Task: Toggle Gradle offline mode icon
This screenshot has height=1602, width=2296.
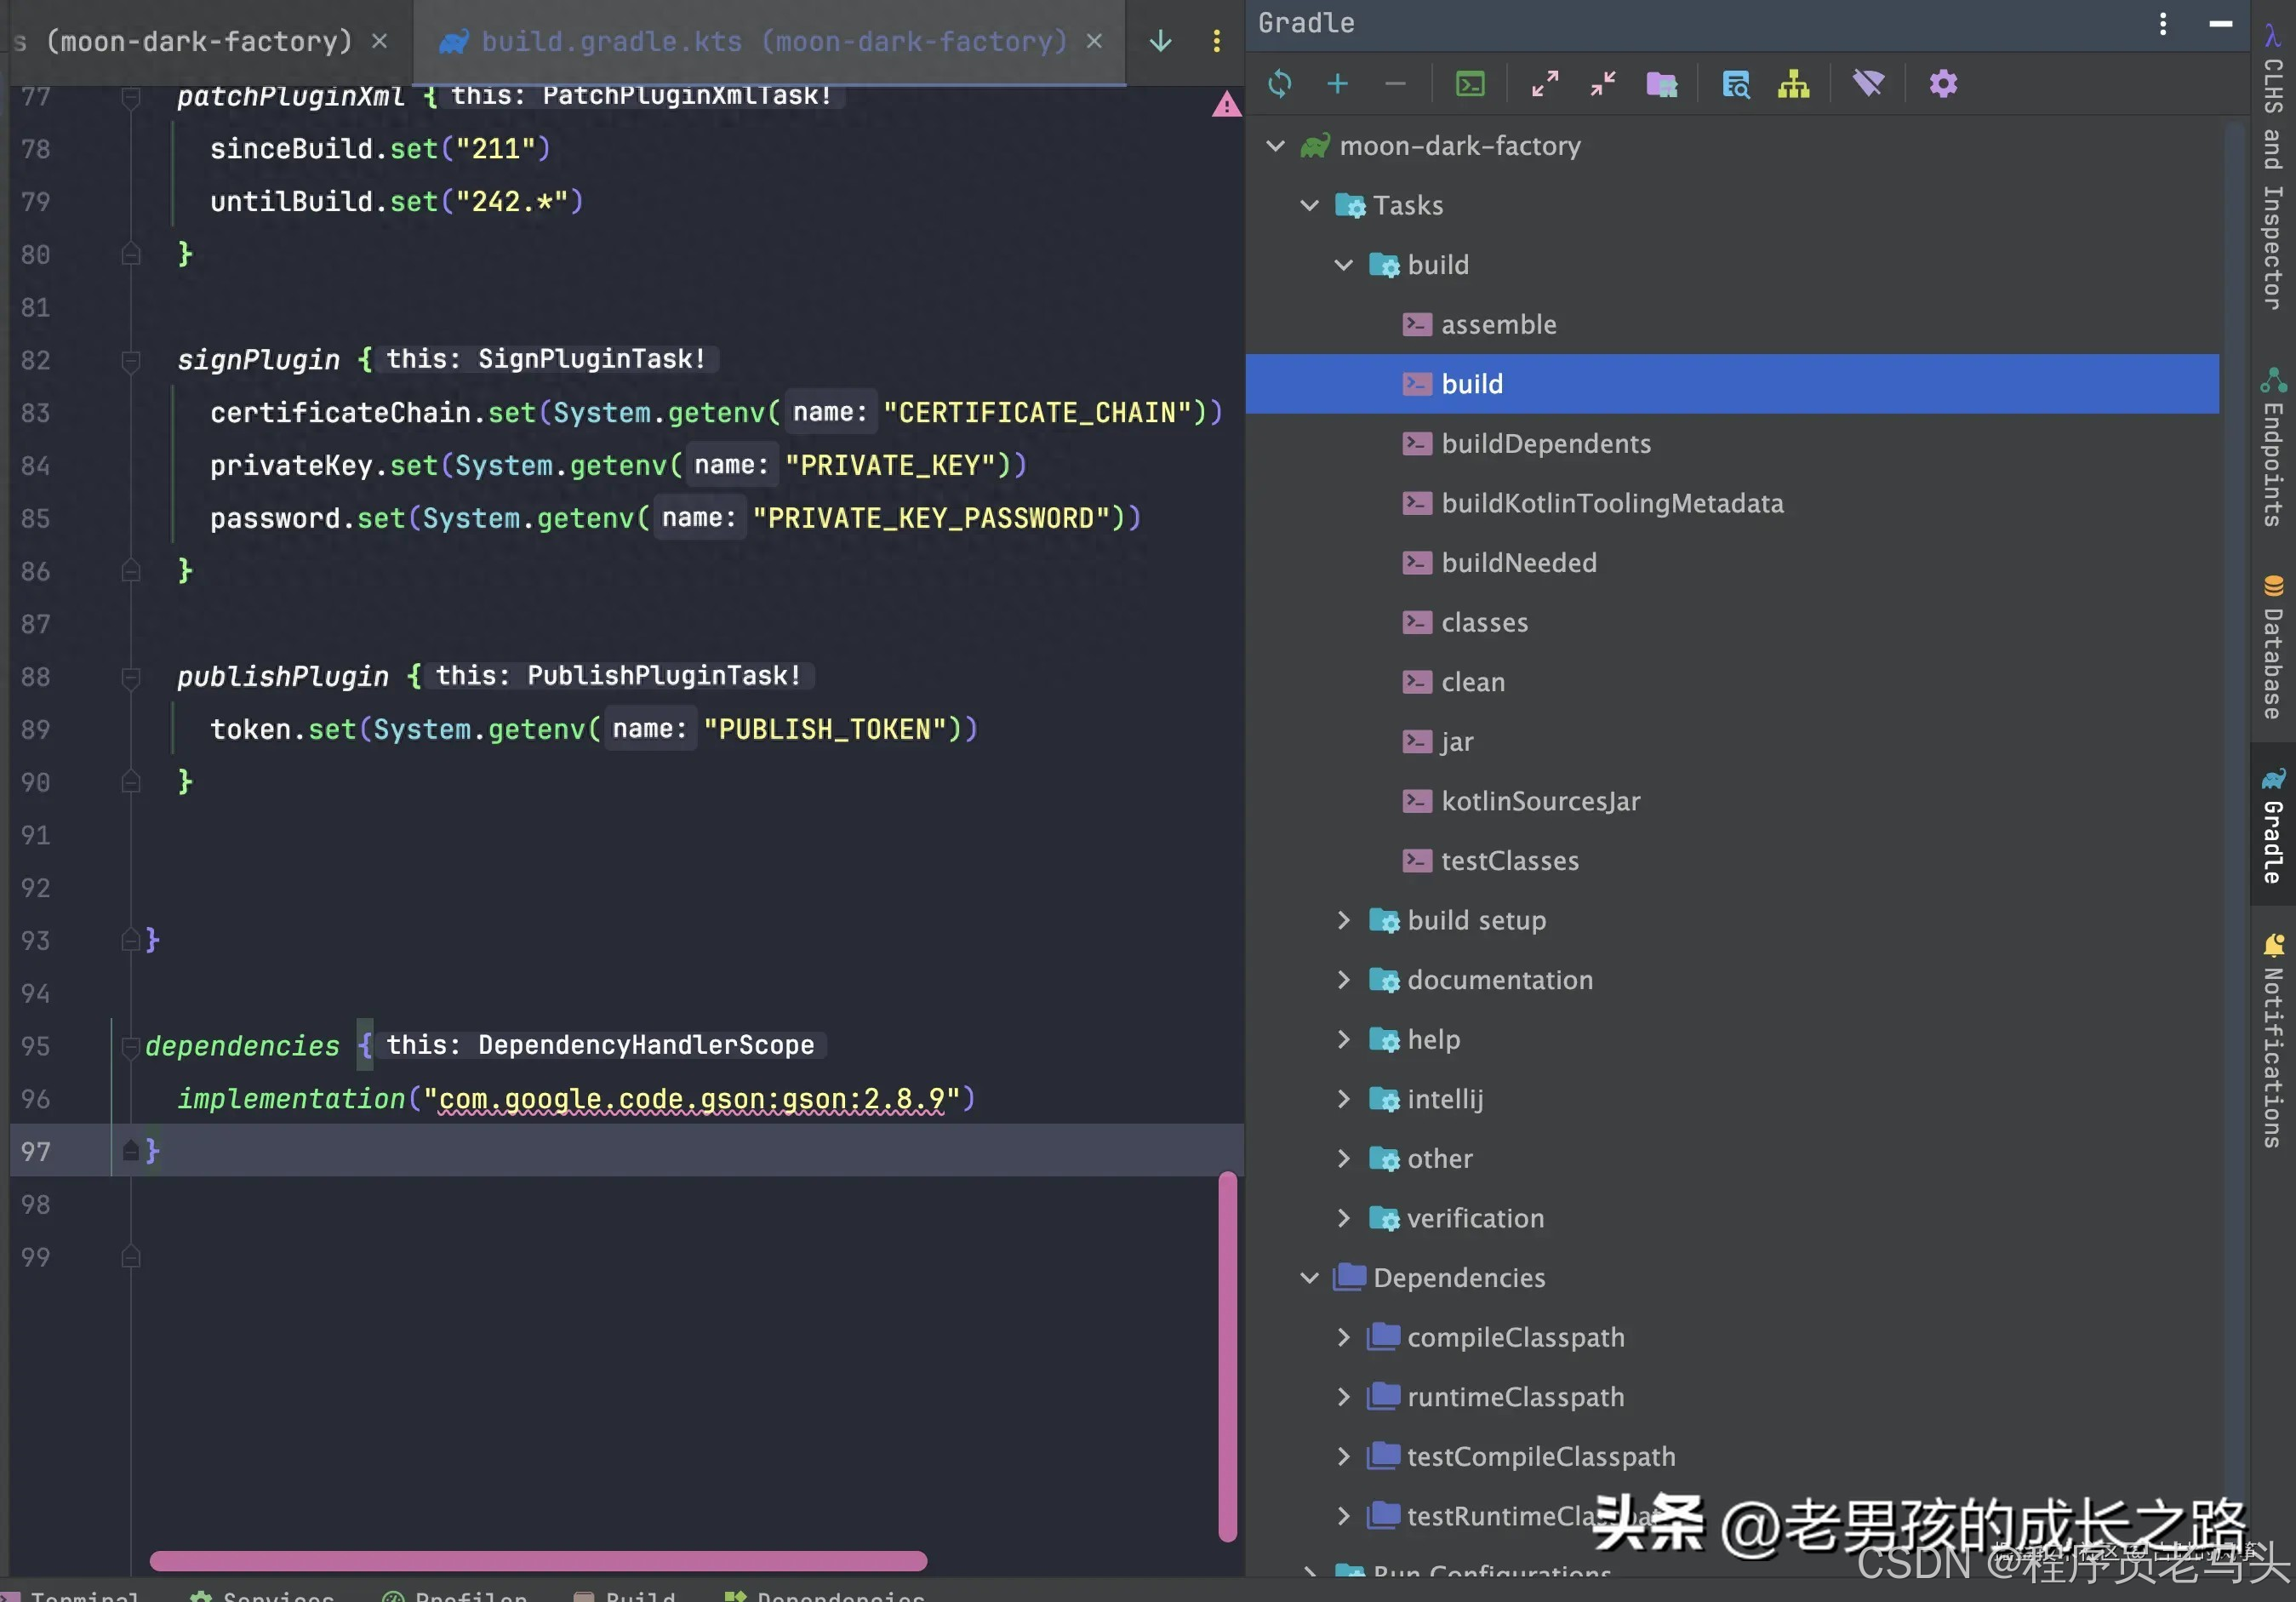Action: coord(1867,84)
